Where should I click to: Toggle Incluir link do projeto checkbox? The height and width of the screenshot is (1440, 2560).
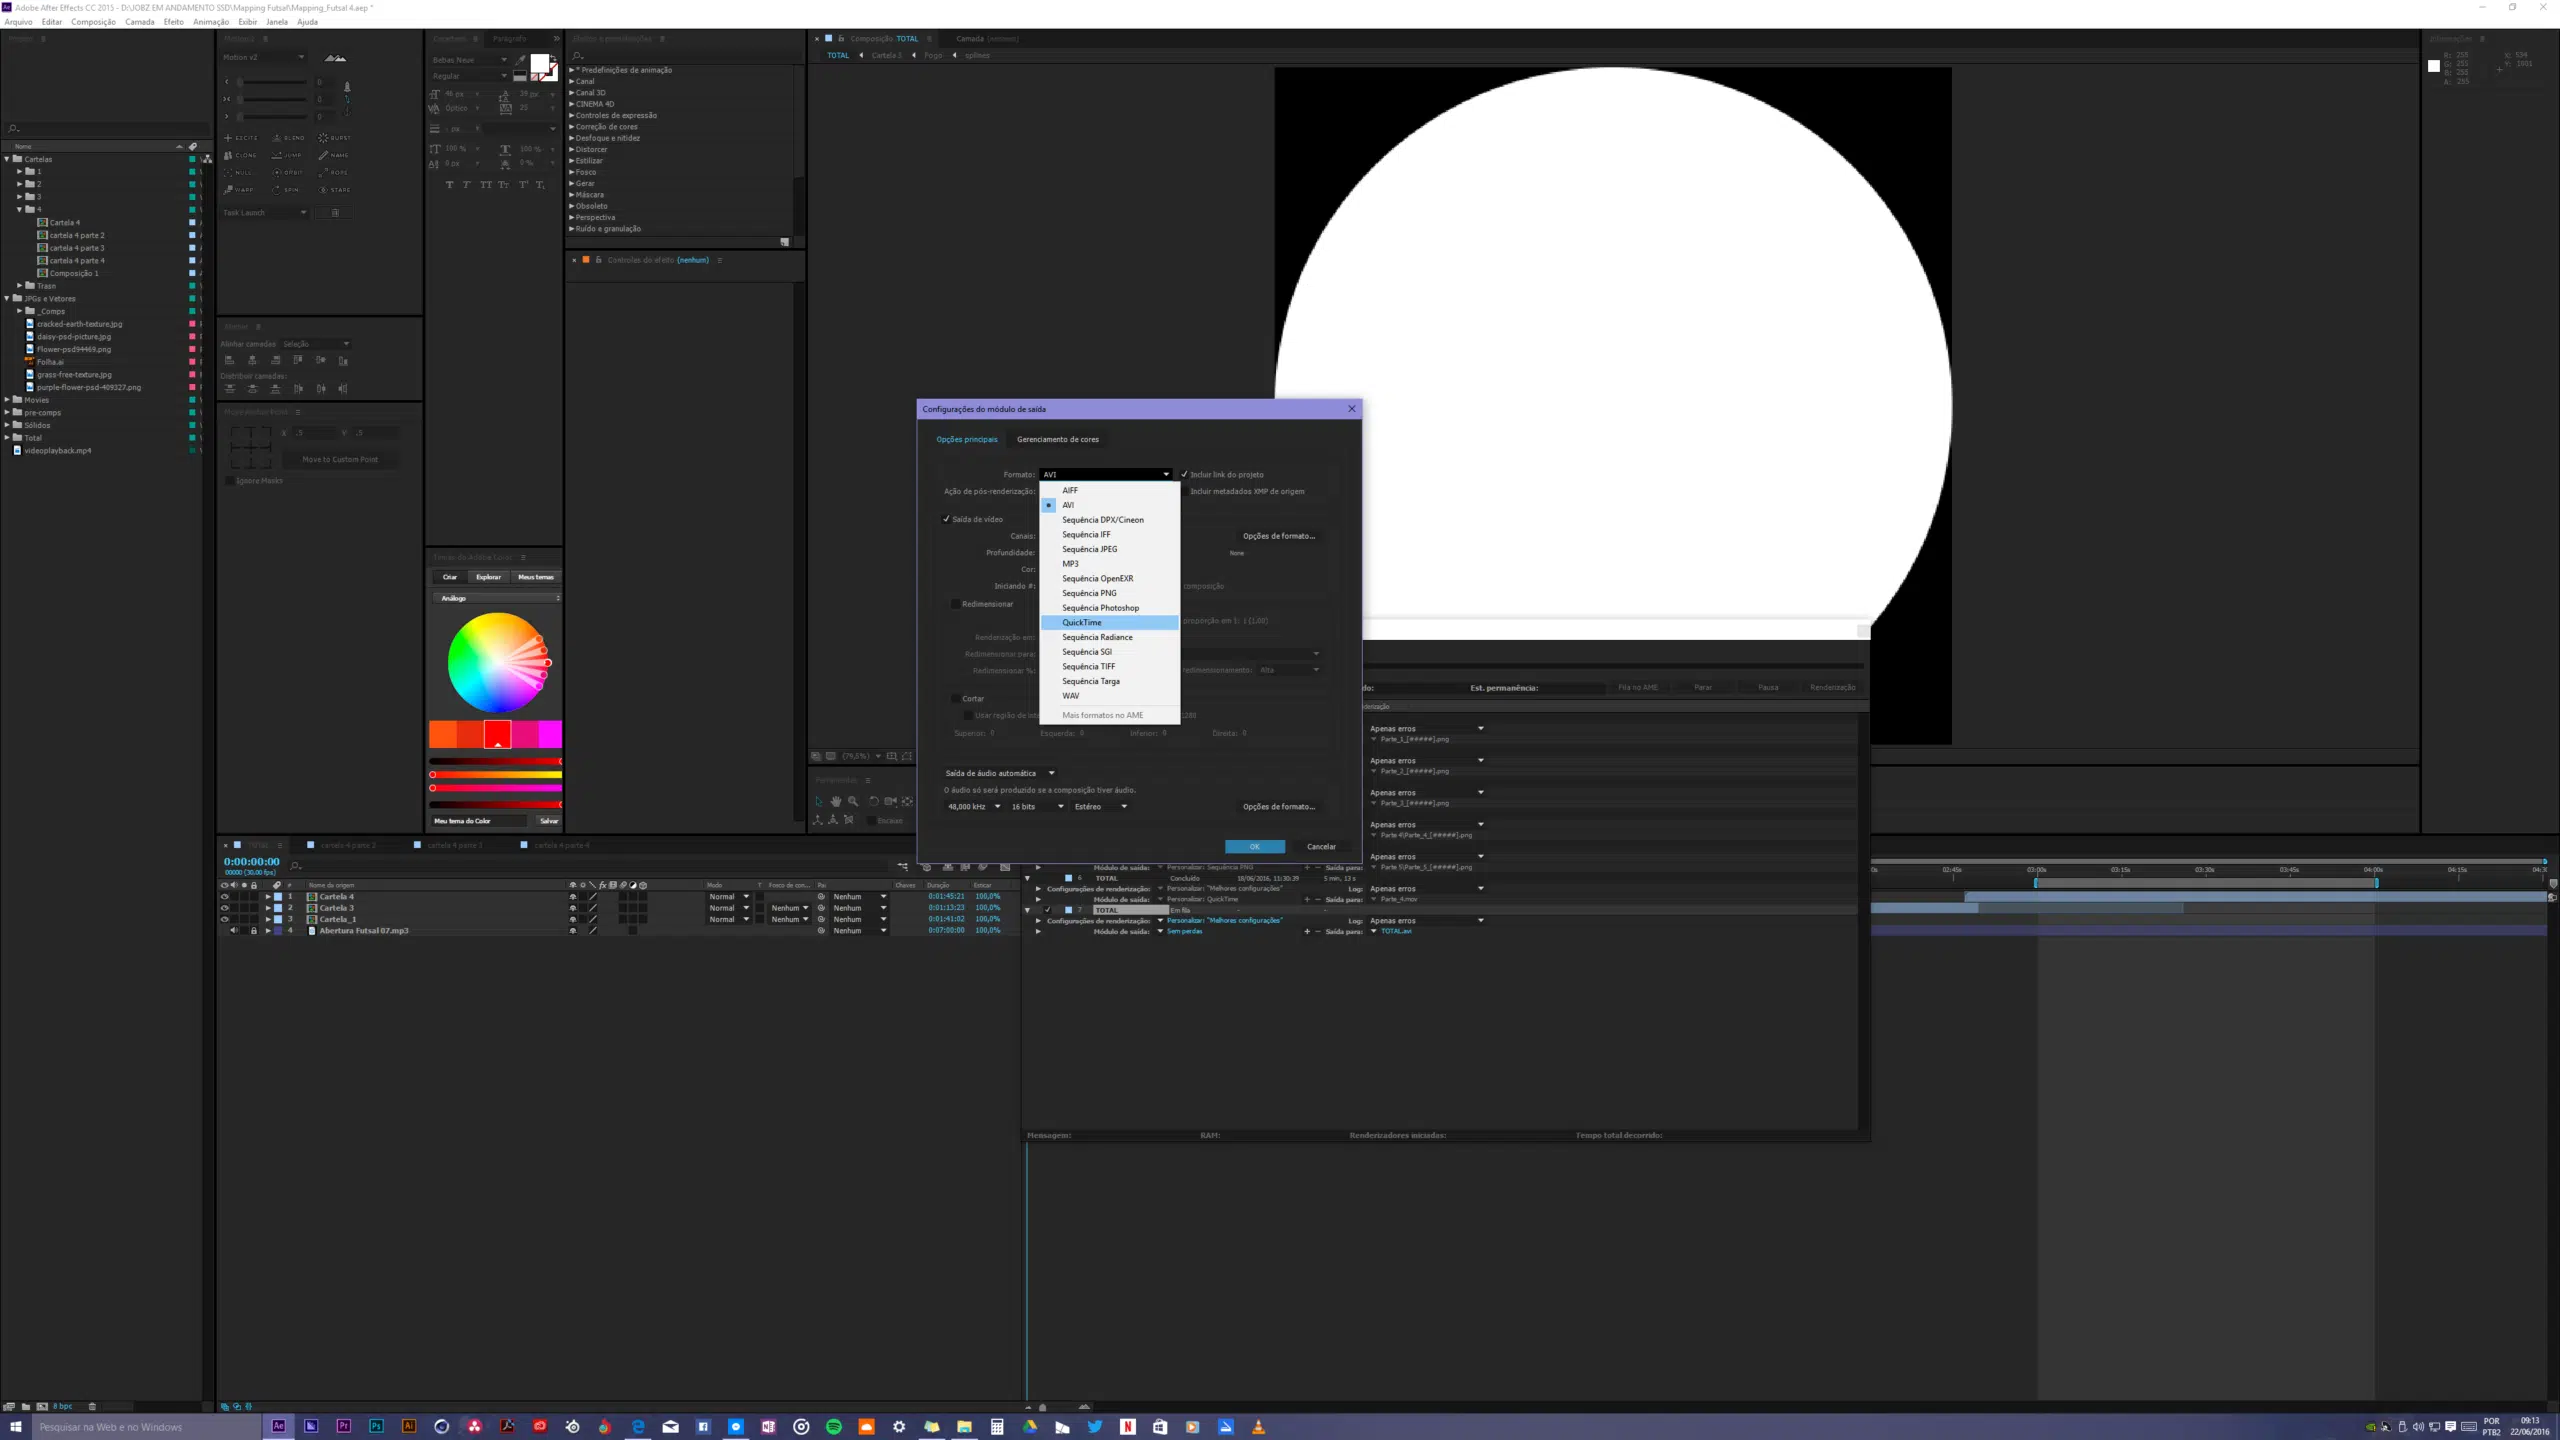[x=1184, y=475]
